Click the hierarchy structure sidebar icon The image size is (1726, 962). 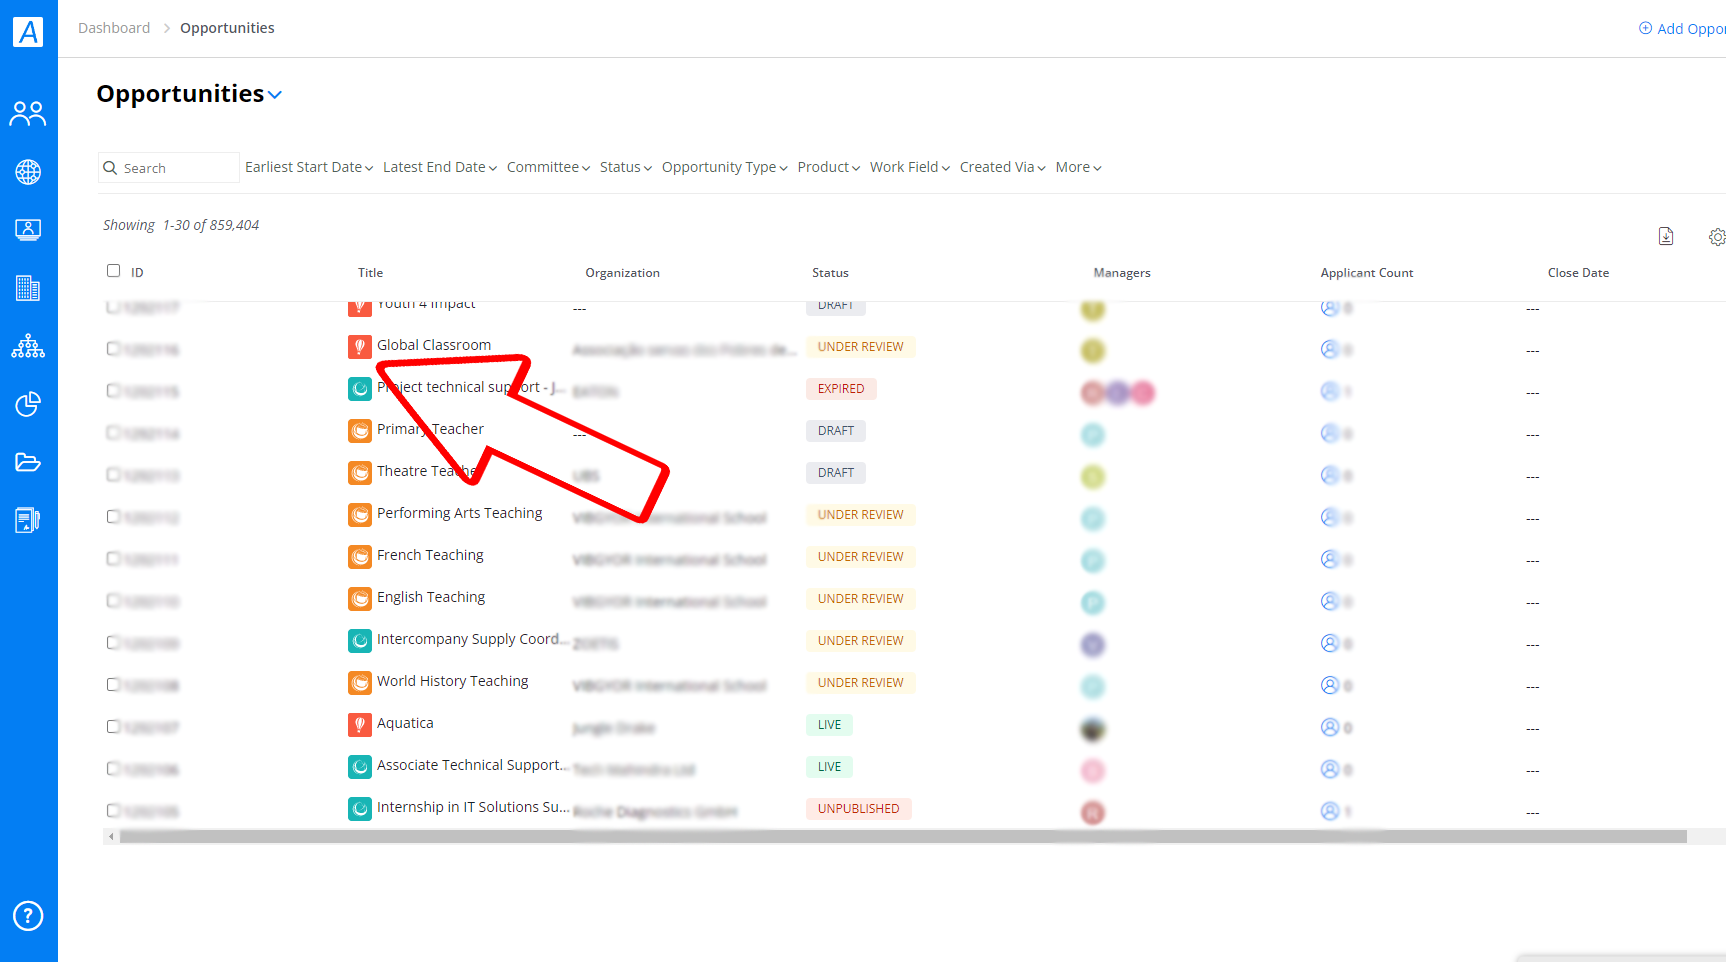click(x=28, y=346)
